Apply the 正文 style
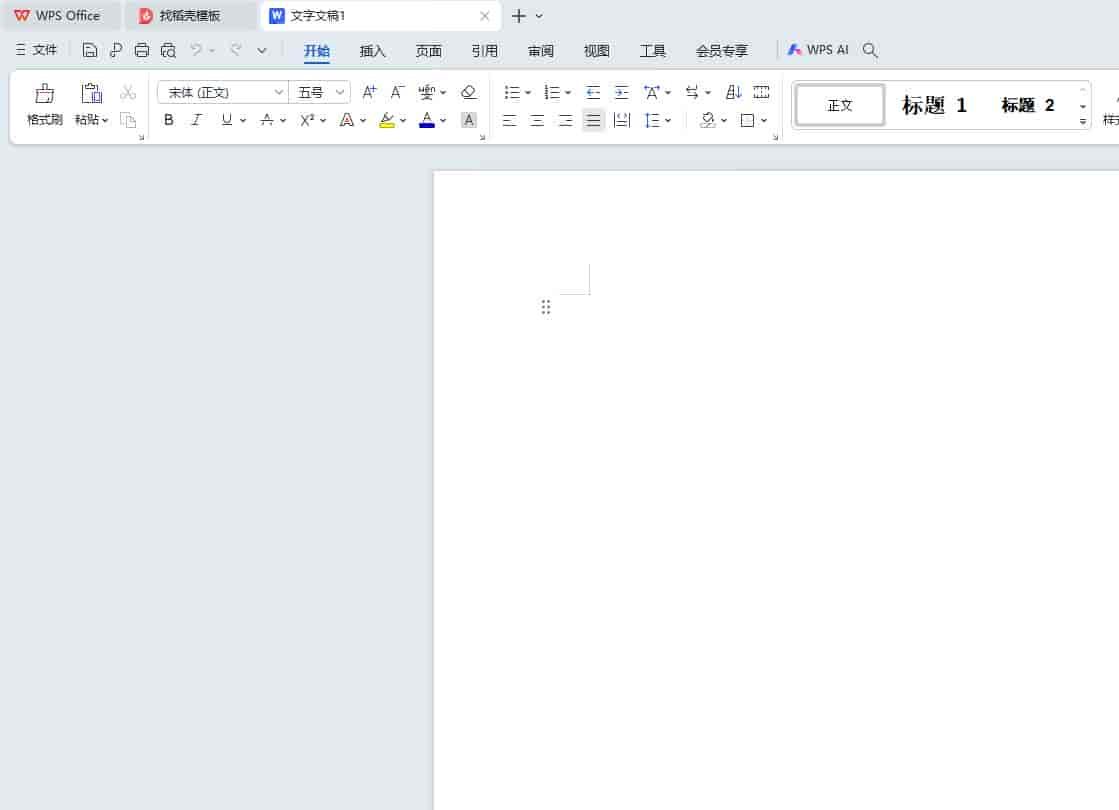Viewport: 1119px width, 810px height. 840,105
